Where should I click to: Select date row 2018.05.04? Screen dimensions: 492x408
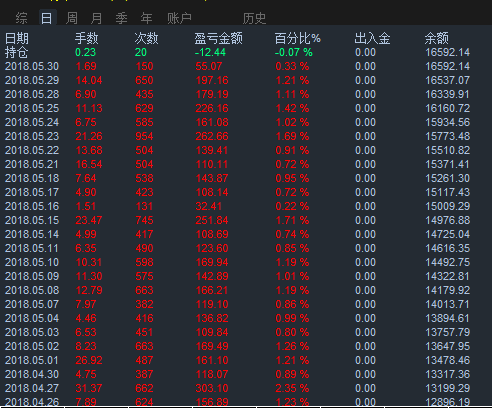[32, 318]
